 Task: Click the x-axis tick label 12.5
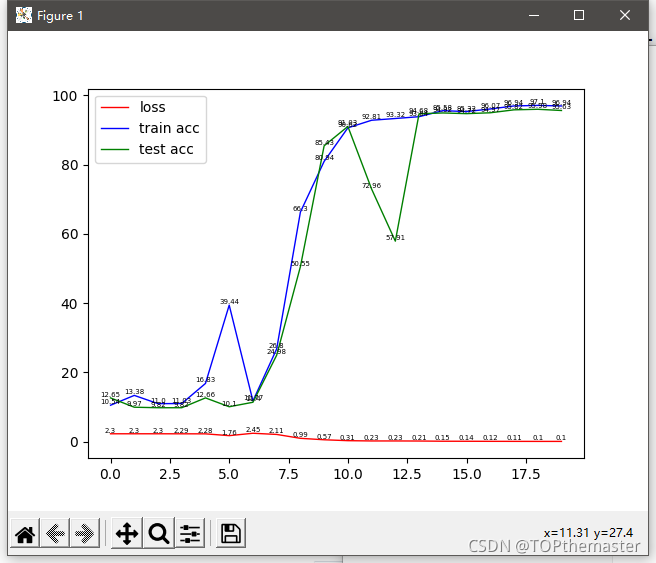407,474
